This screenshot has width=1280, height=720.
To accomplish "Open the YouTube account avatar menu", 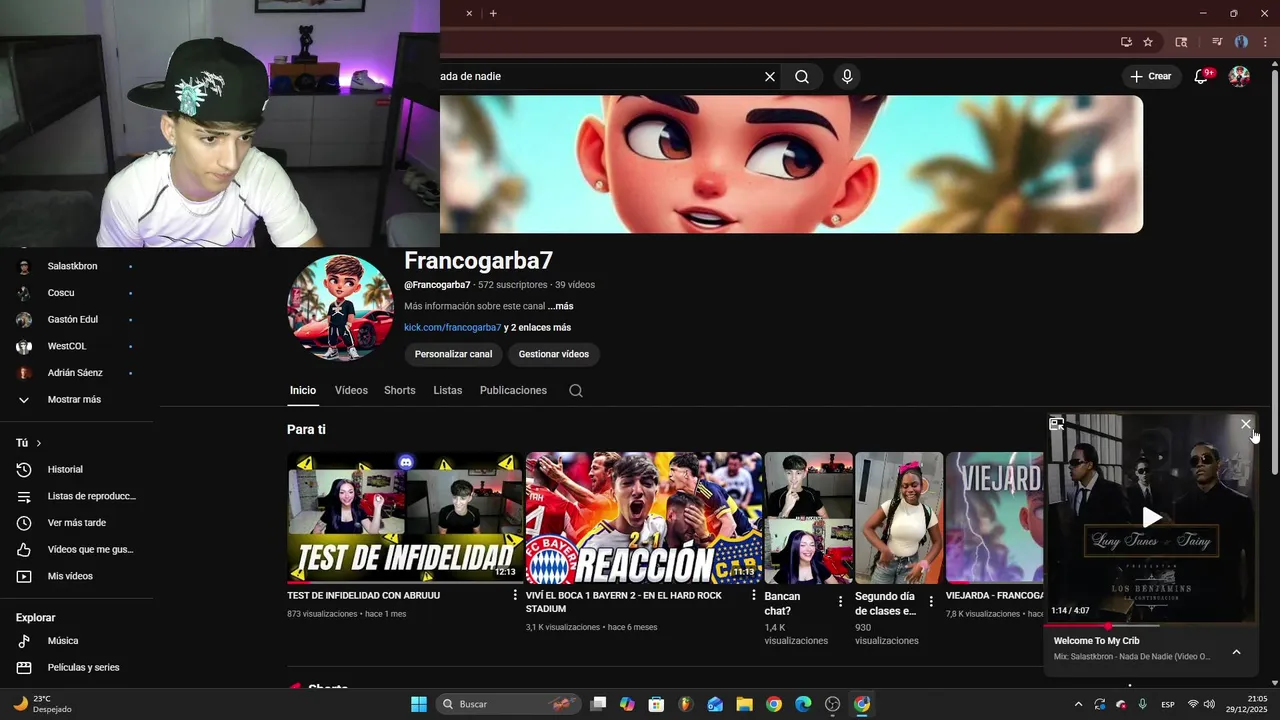I will (x=1239, y=76).
